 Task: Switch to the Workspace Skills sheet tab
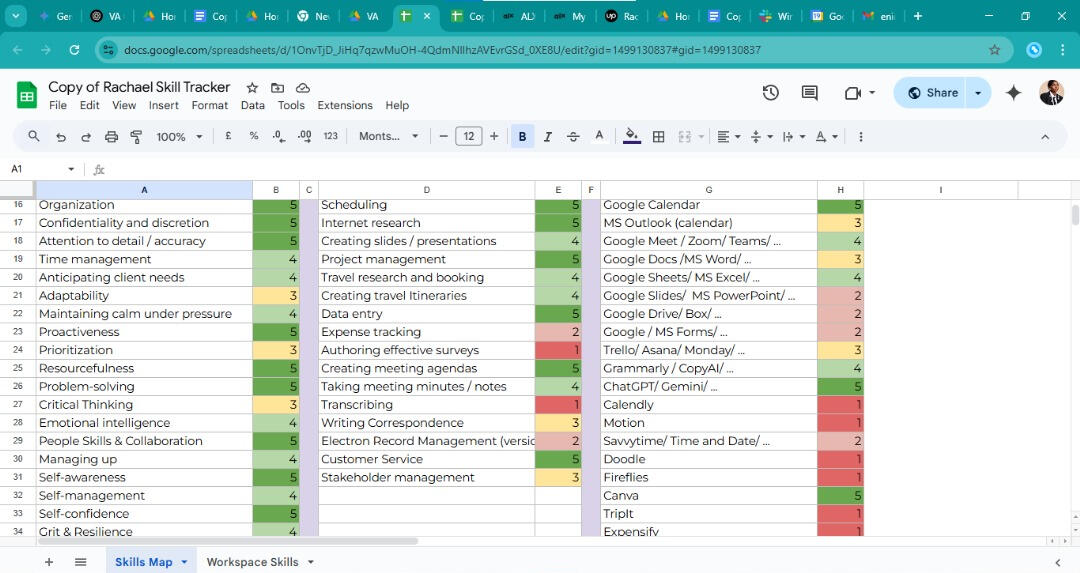(x=252, y=562)
